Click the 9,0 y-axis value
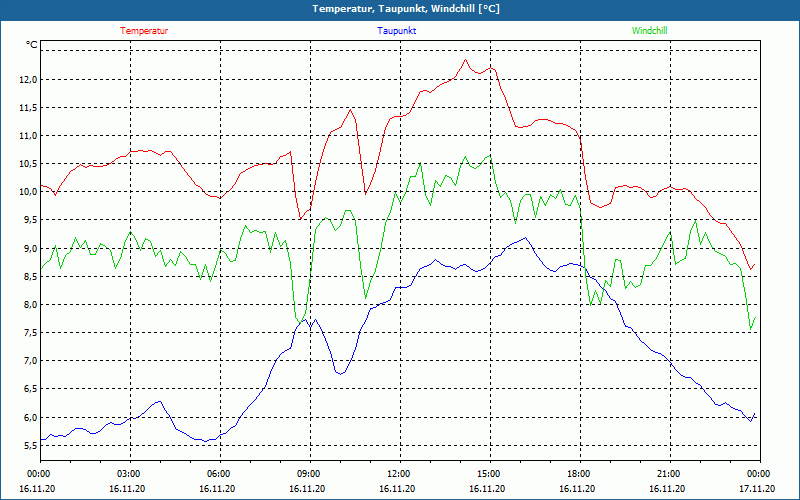Viewport: 800px width, 500px height. coord(30,248)
